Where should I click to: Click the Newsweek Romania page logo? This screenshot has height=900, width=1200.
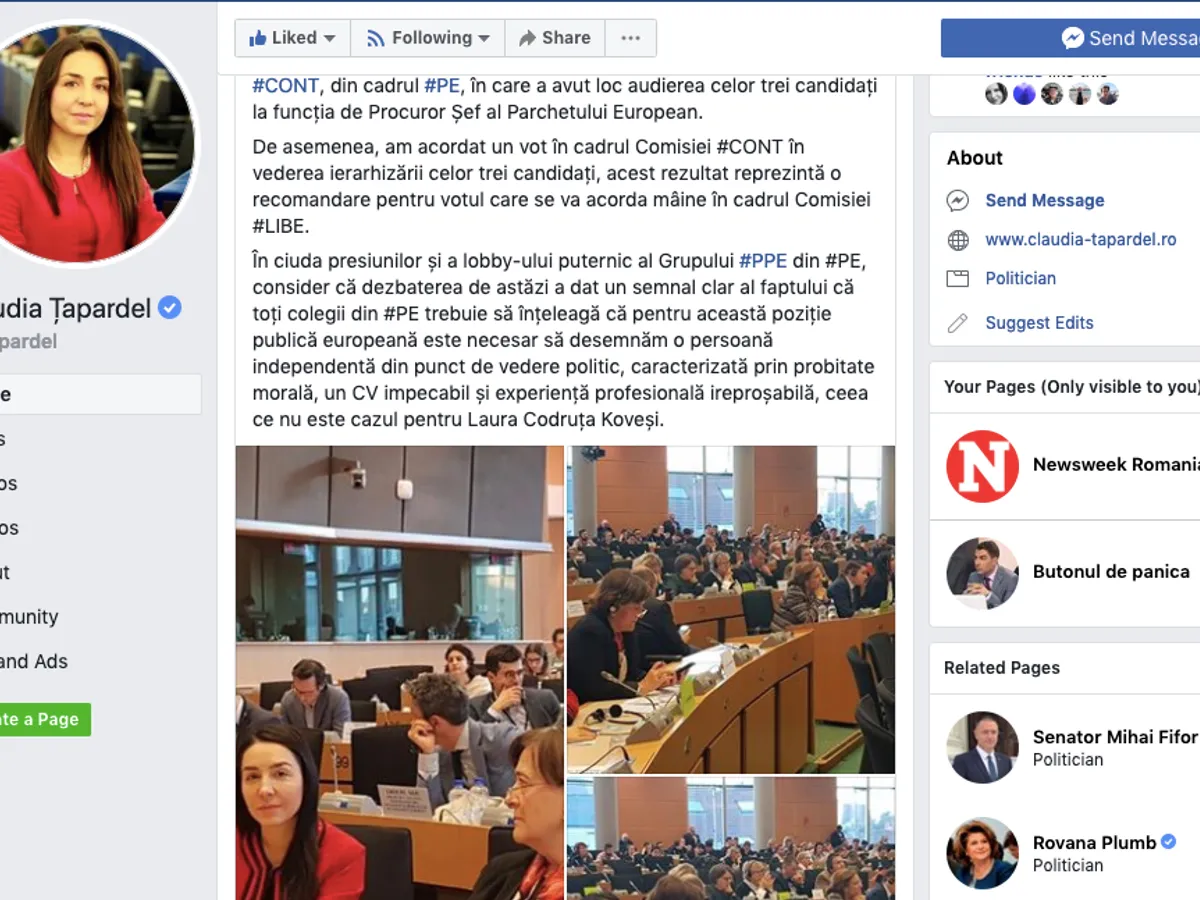pos(982,466)
